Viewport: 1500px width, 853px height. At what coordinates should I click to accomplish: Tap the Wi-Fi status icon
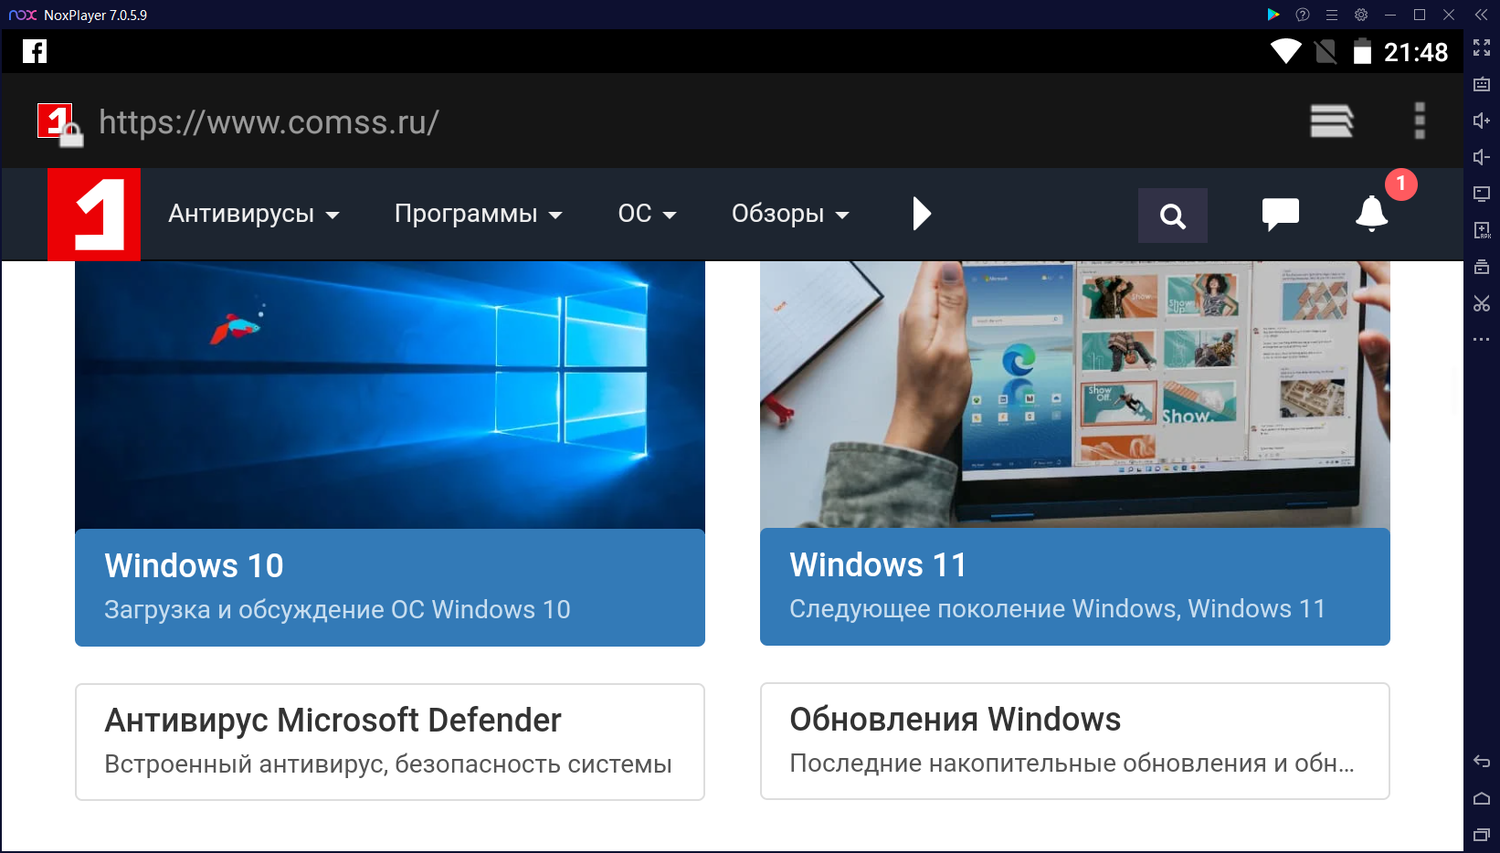pos(1285,51)
